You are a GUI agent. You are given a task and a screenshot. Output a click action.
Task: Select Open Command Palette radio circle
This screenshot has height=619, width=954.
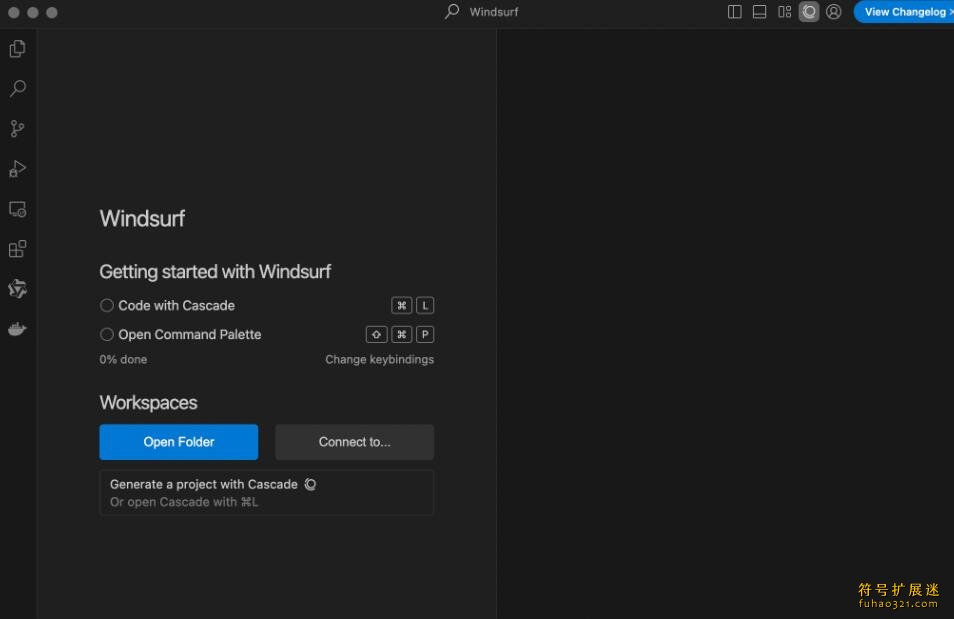click(106, 334)
